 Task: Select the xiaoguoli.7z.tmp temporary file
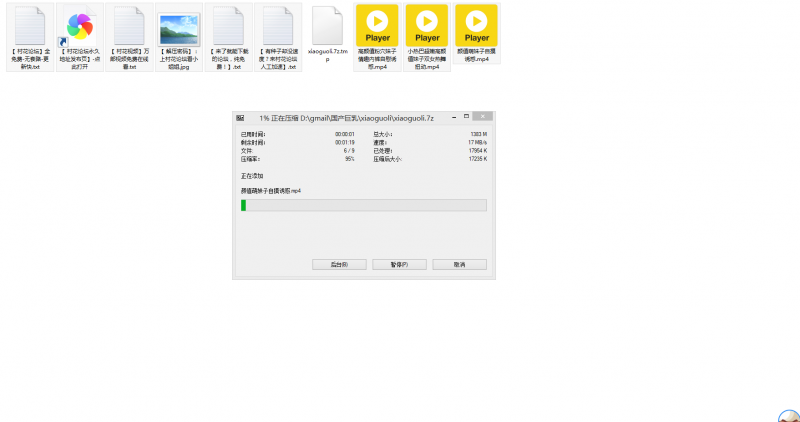point(328,27)
